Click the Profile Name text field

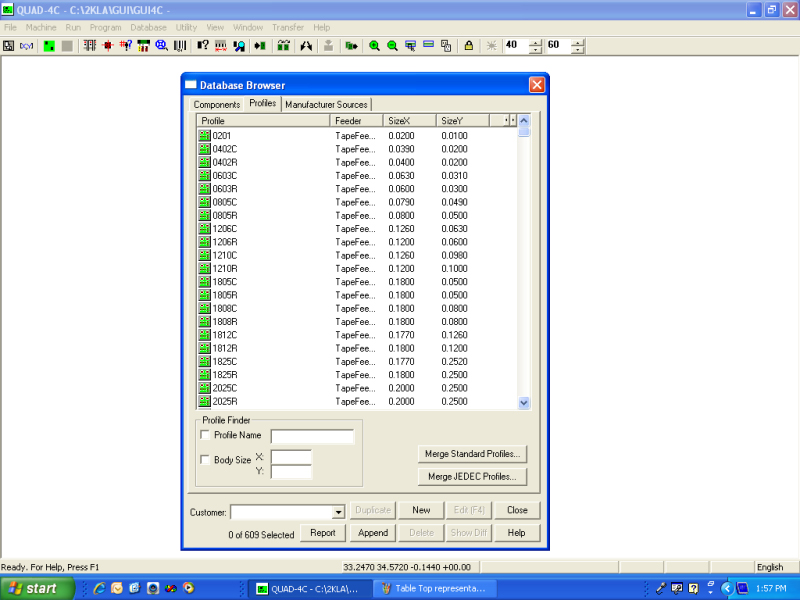pyautogui.click(x=312, y=436)
